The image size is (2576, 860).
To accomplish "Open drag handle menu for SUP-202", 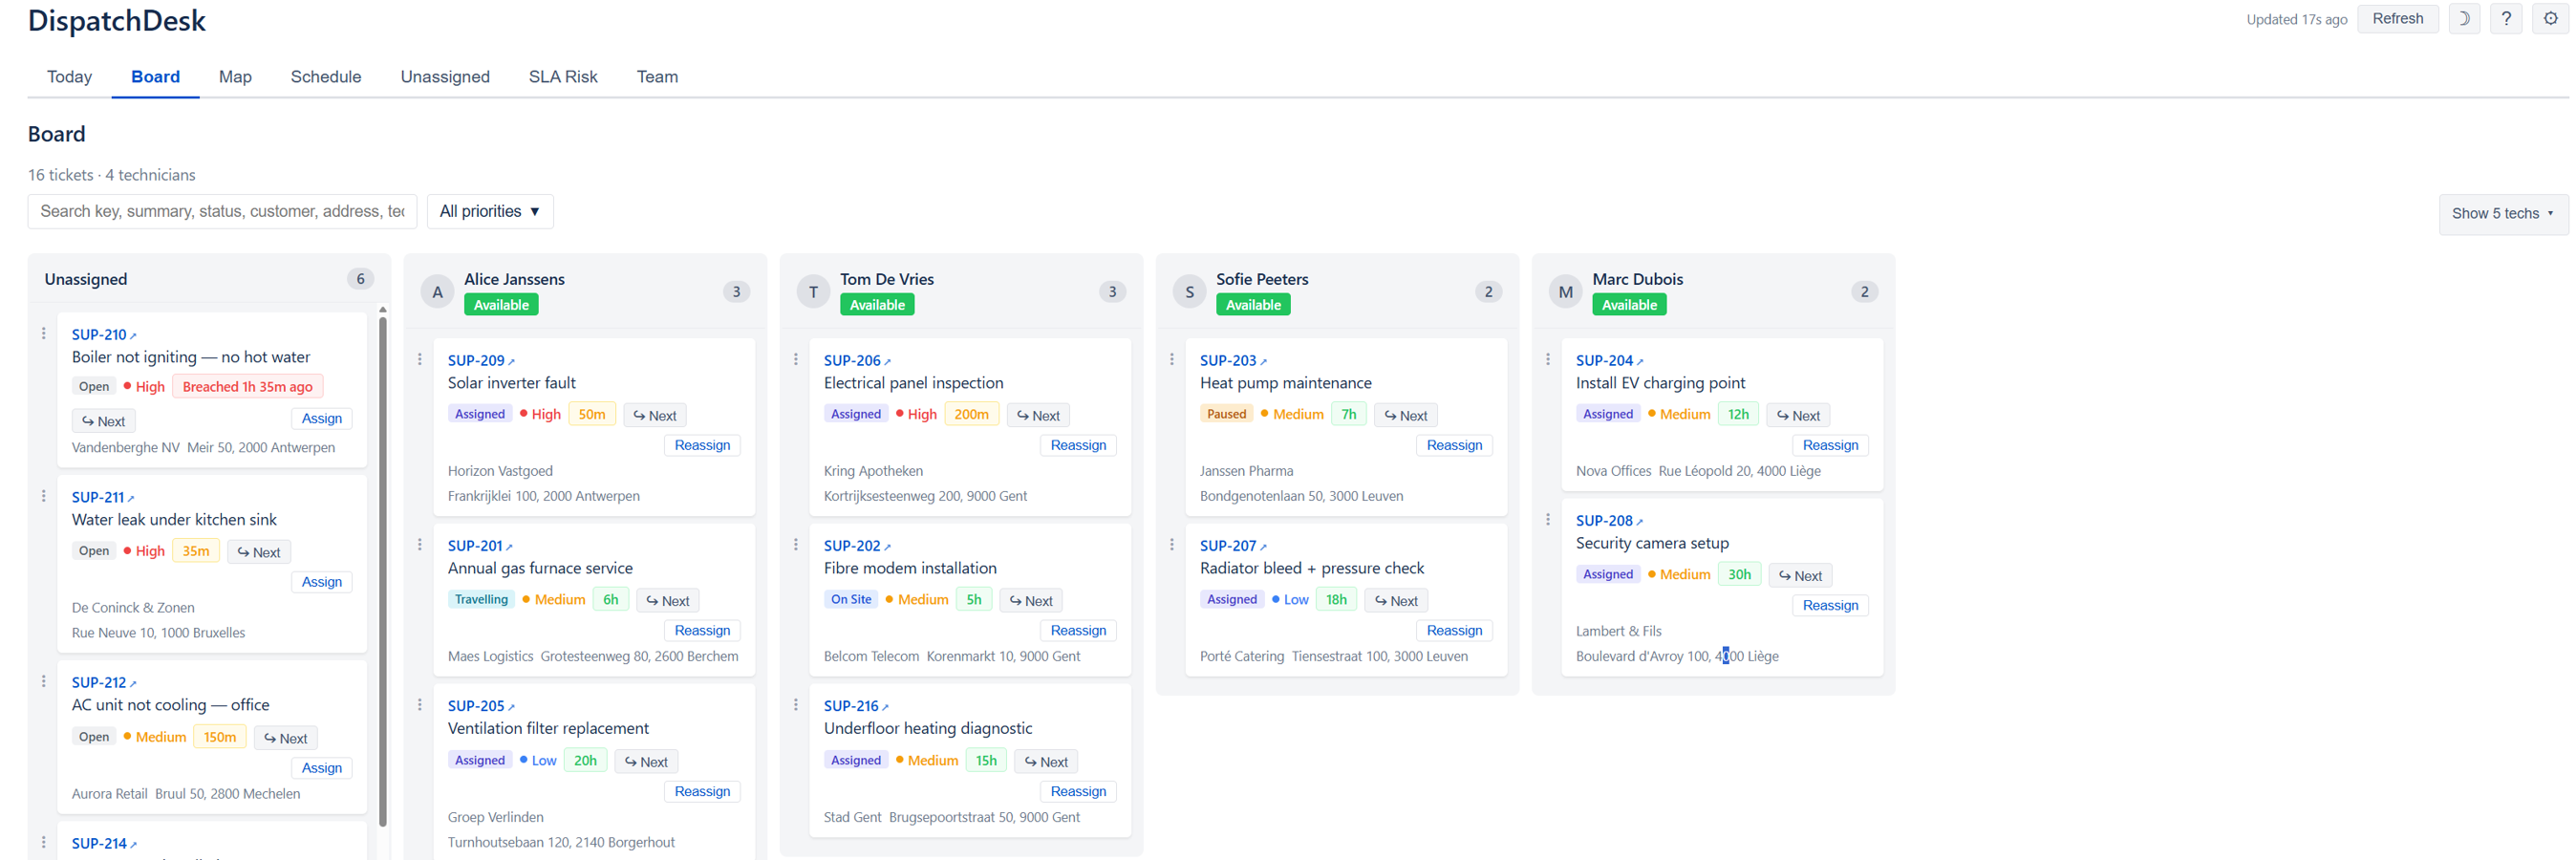I will pyautogui.click(x=796, y=545).
